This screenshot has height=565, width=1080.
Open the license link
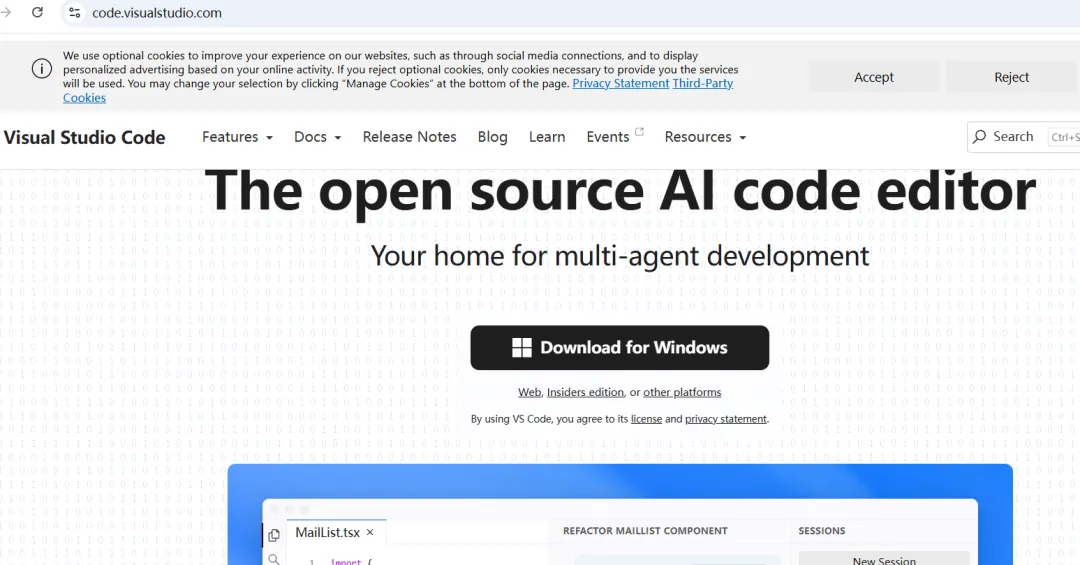click(646, 419)
